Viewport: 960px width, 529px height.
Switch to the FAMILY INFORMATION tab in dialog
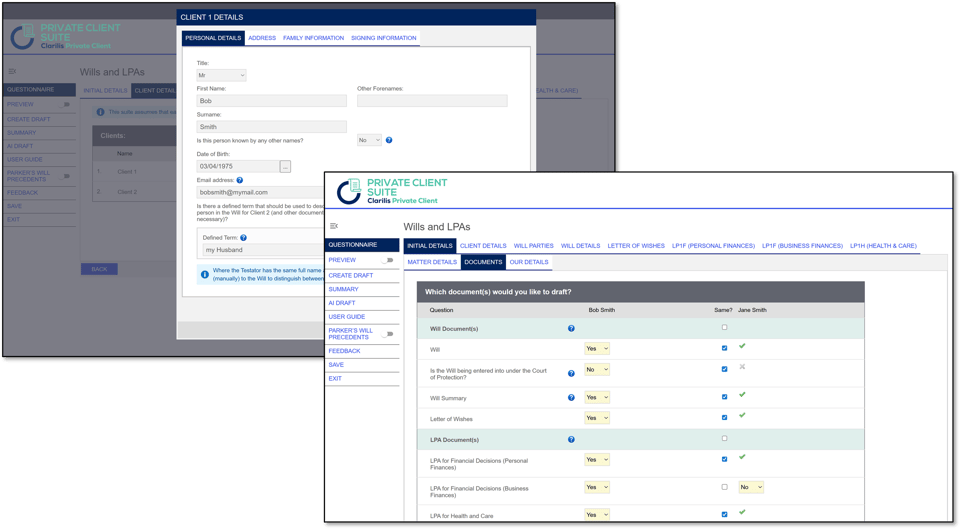point(313,38)
